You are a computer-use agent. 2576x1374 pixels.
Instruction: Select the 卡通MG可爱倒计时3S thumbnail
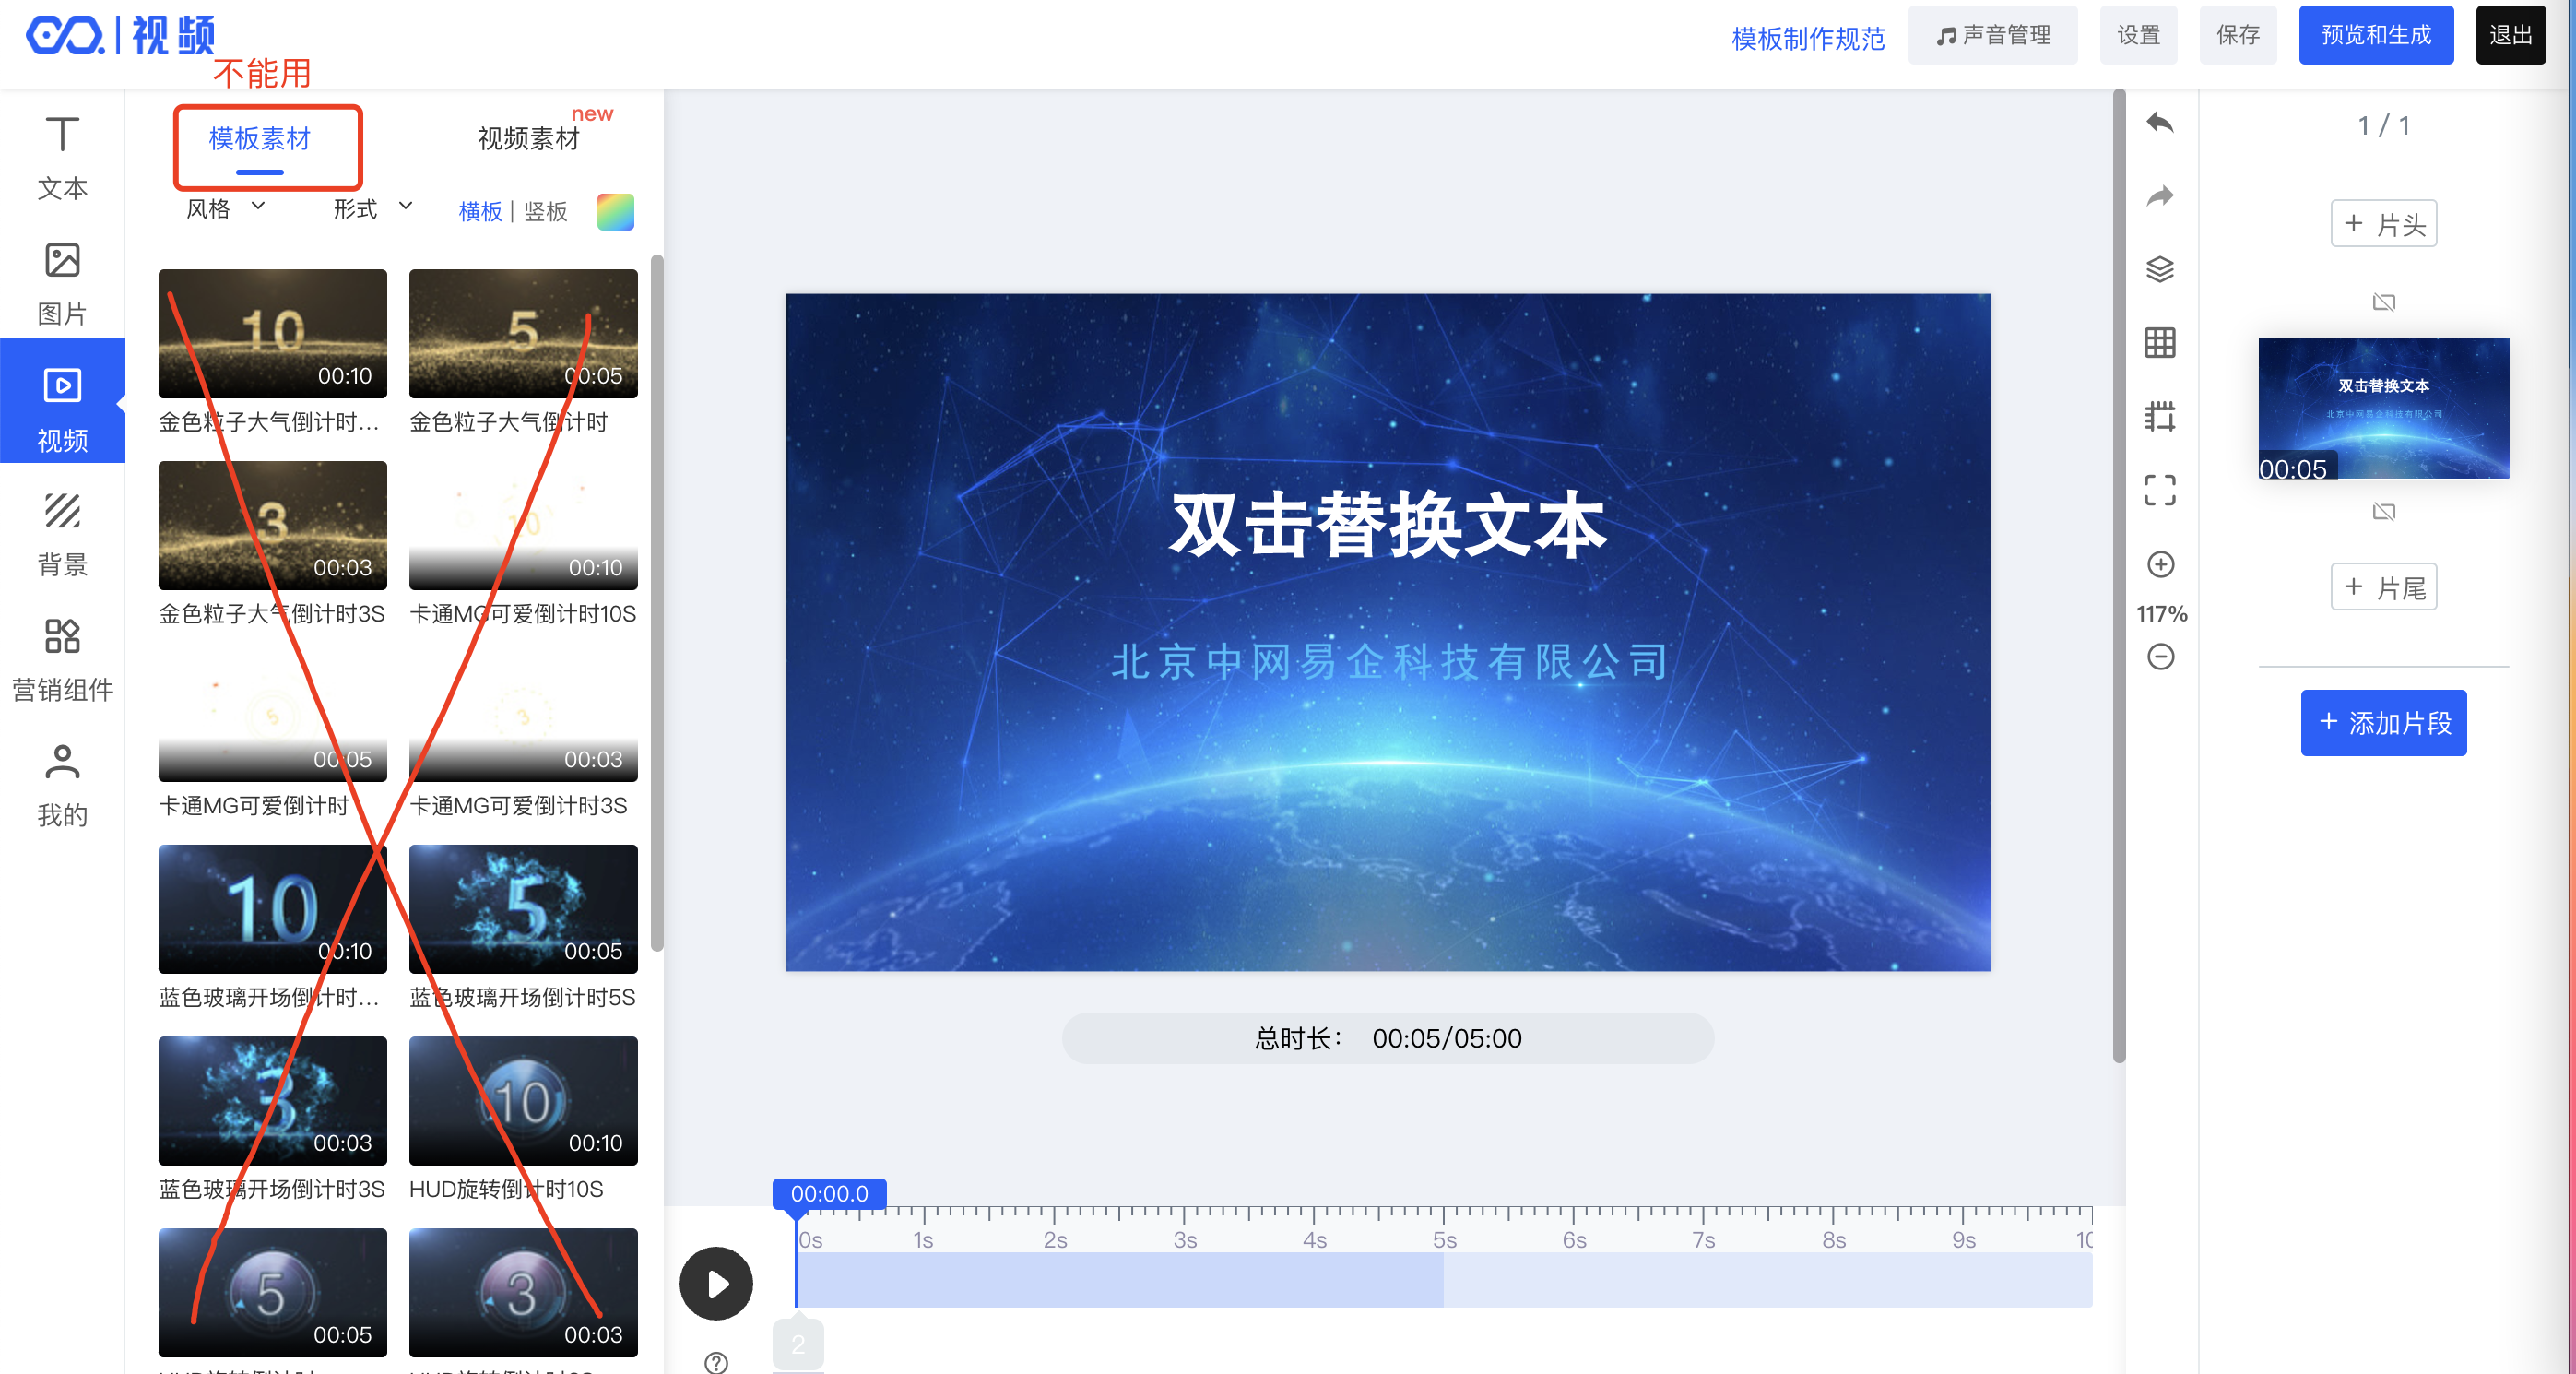pyautogui.click(x=523, y=717)
